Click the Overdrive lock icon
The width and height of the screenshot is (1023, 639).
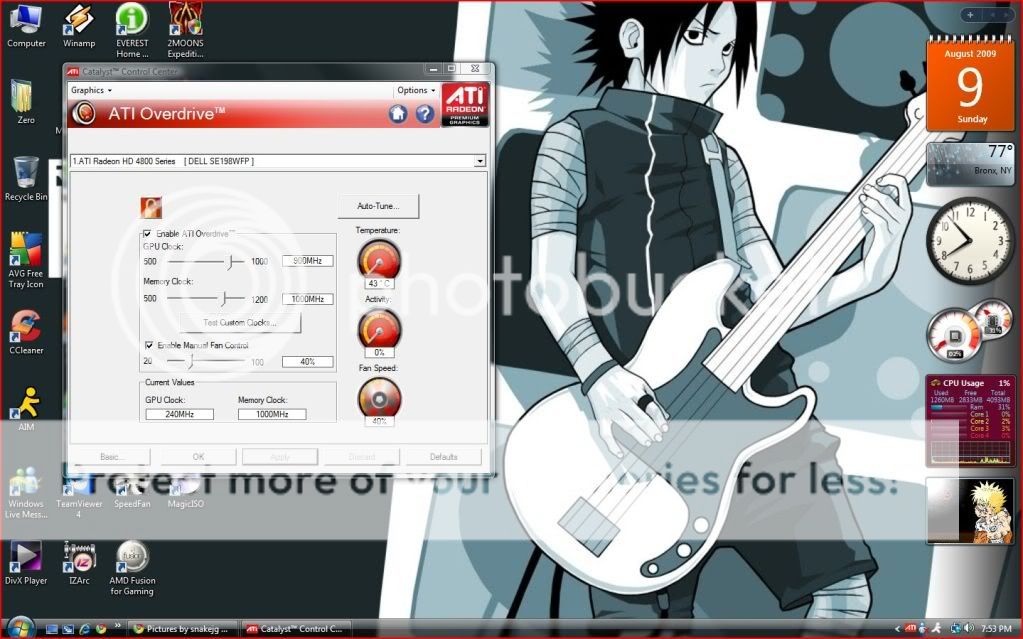coord(151,208)
